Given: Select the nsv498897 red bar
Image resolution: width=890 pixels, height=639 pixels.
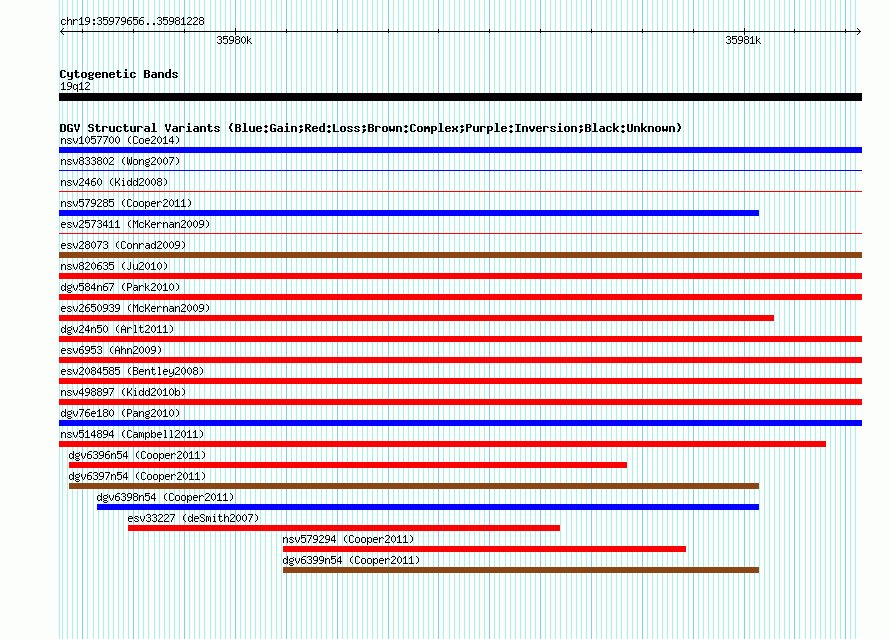Looking at the screenshot, I should coord(460,402).
